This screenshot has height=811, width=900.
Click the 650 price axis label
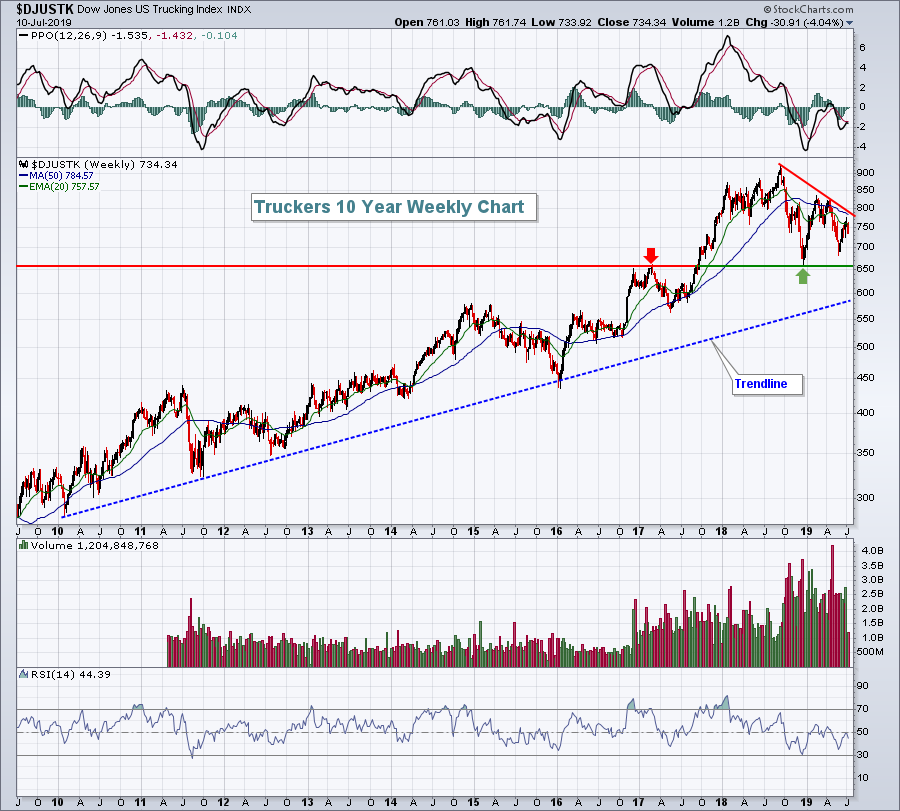(865, 269)
